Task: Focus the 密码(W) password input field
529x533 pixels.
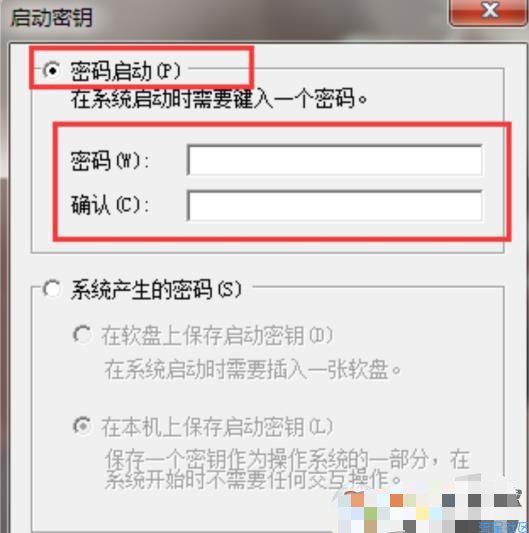Action: click(335, 160)
